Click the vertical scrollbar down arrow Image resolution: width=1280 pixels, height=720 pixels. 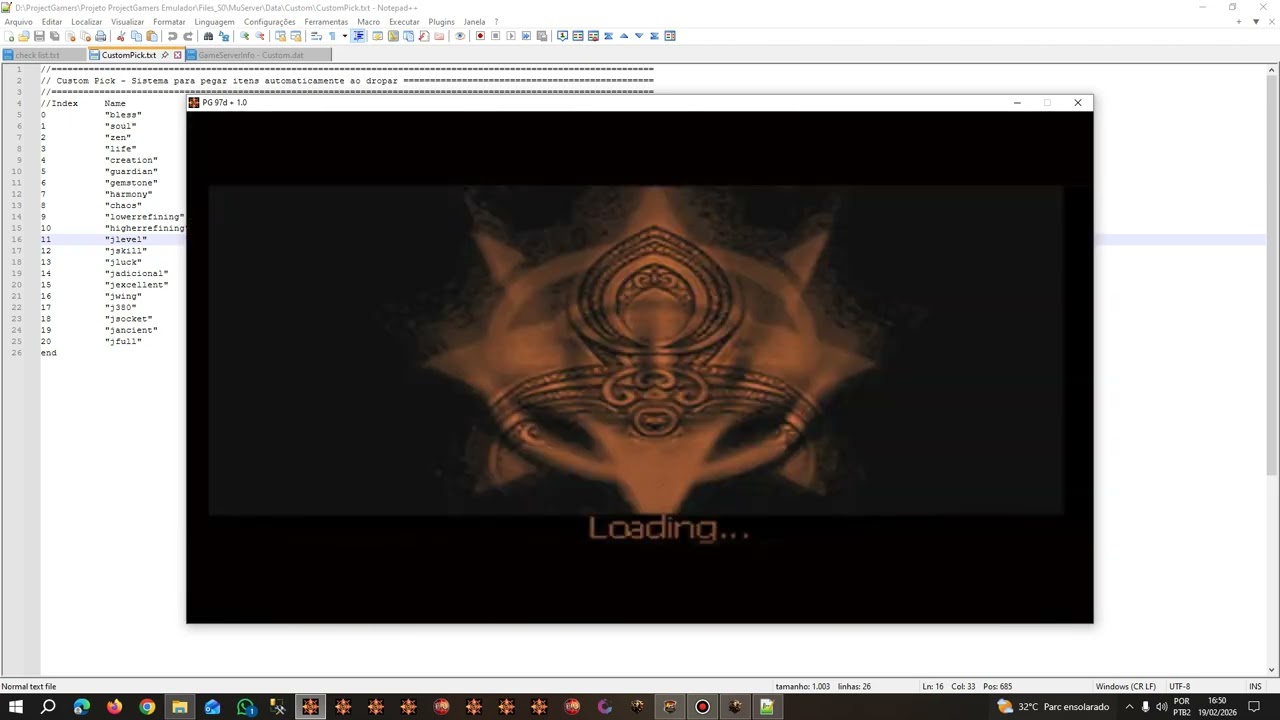[1272, 670]
